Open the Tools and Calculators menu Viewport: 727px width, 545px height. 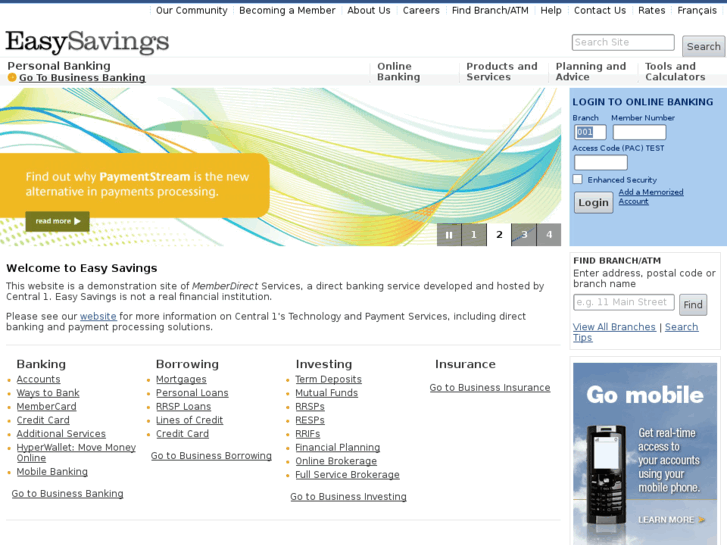point(675,72)
